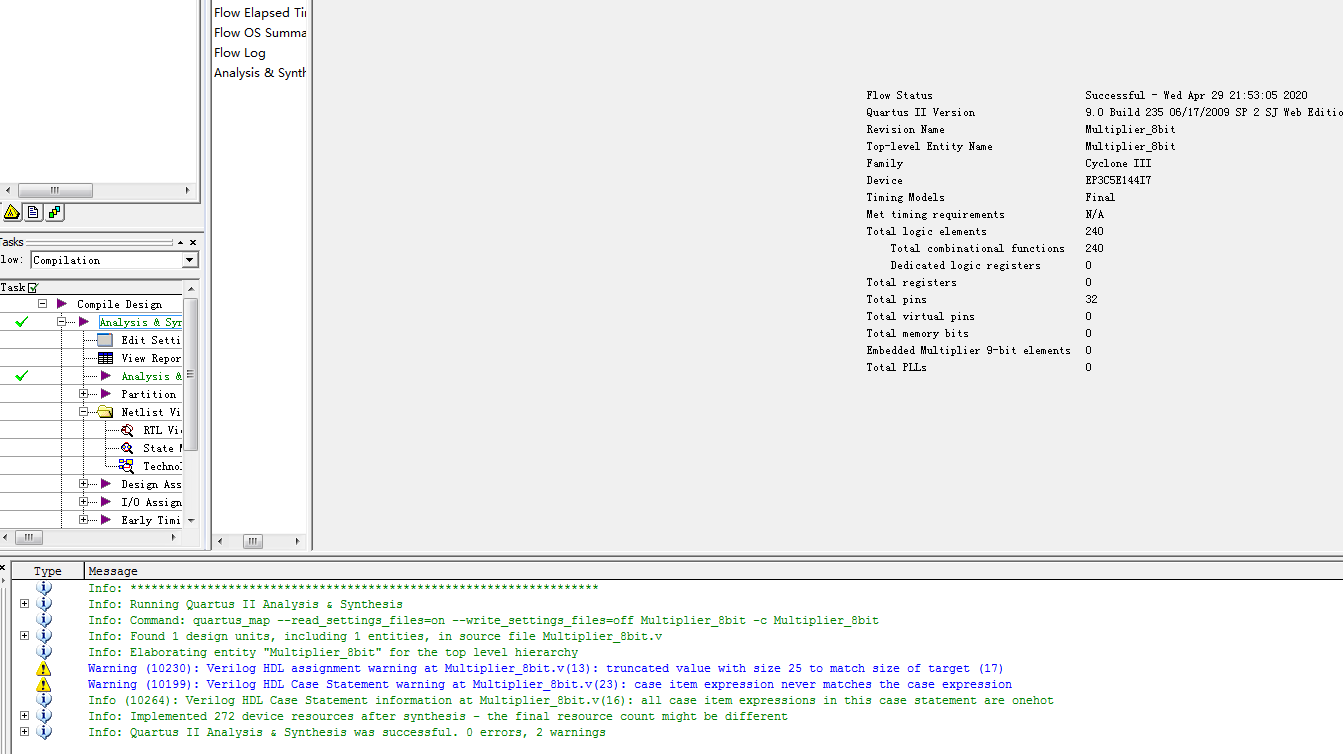Click the Edit Settings task icon
The image size is (1343, 754).
click(105, 340)
